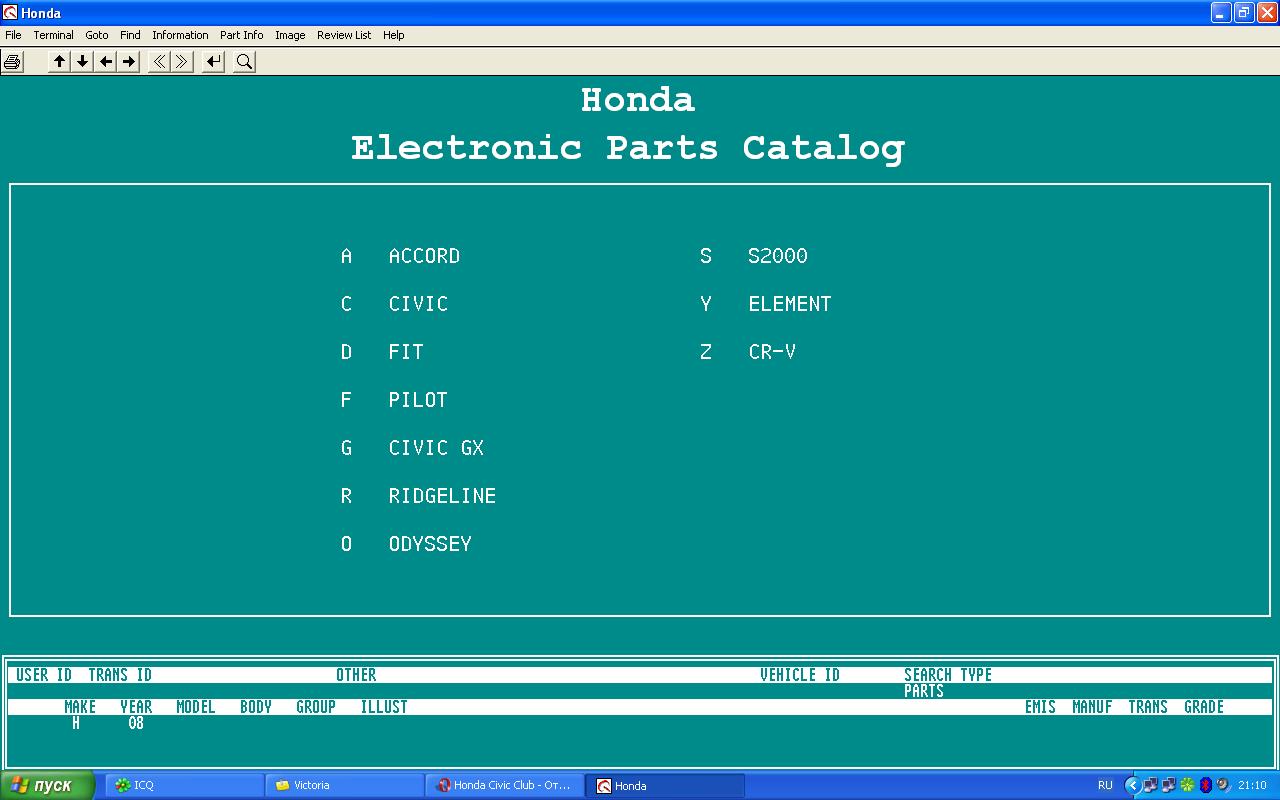Screen dimensions: 1280x800
Task: Click the volume speaker tray icon
Action: [1223, 785]
